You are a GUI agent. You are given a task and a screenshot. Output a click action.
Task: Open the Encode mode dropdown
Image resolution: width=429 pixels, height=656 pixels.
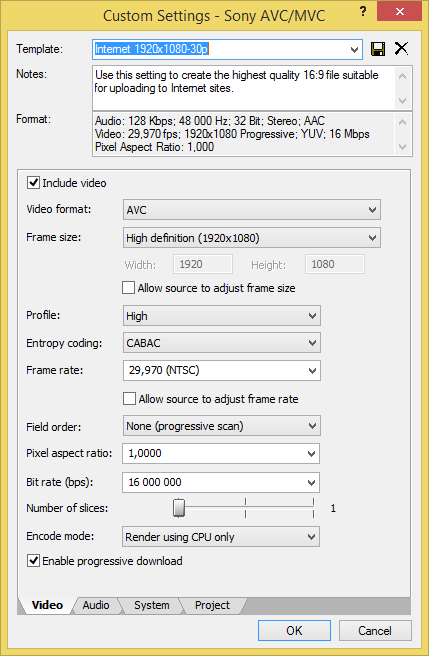pos(221,537)
